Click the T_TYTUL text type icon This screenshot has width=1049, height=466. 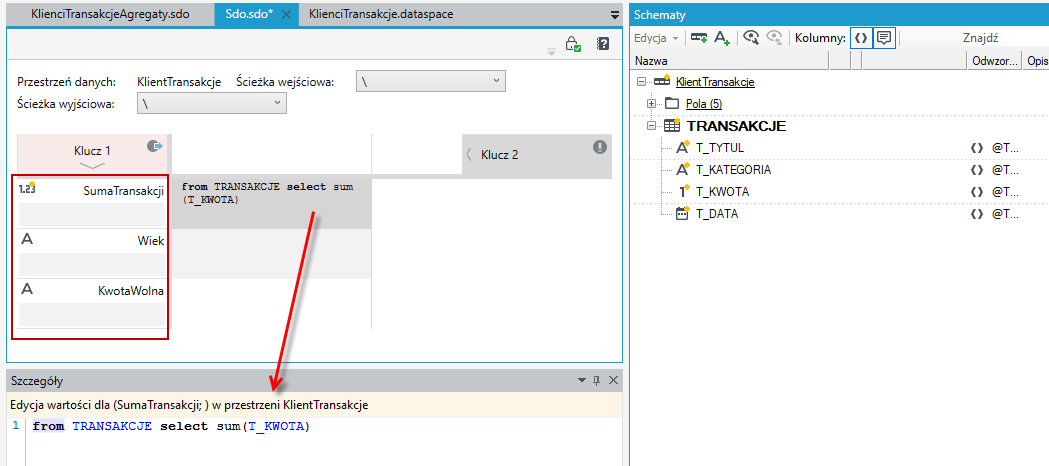click(682, 147)
